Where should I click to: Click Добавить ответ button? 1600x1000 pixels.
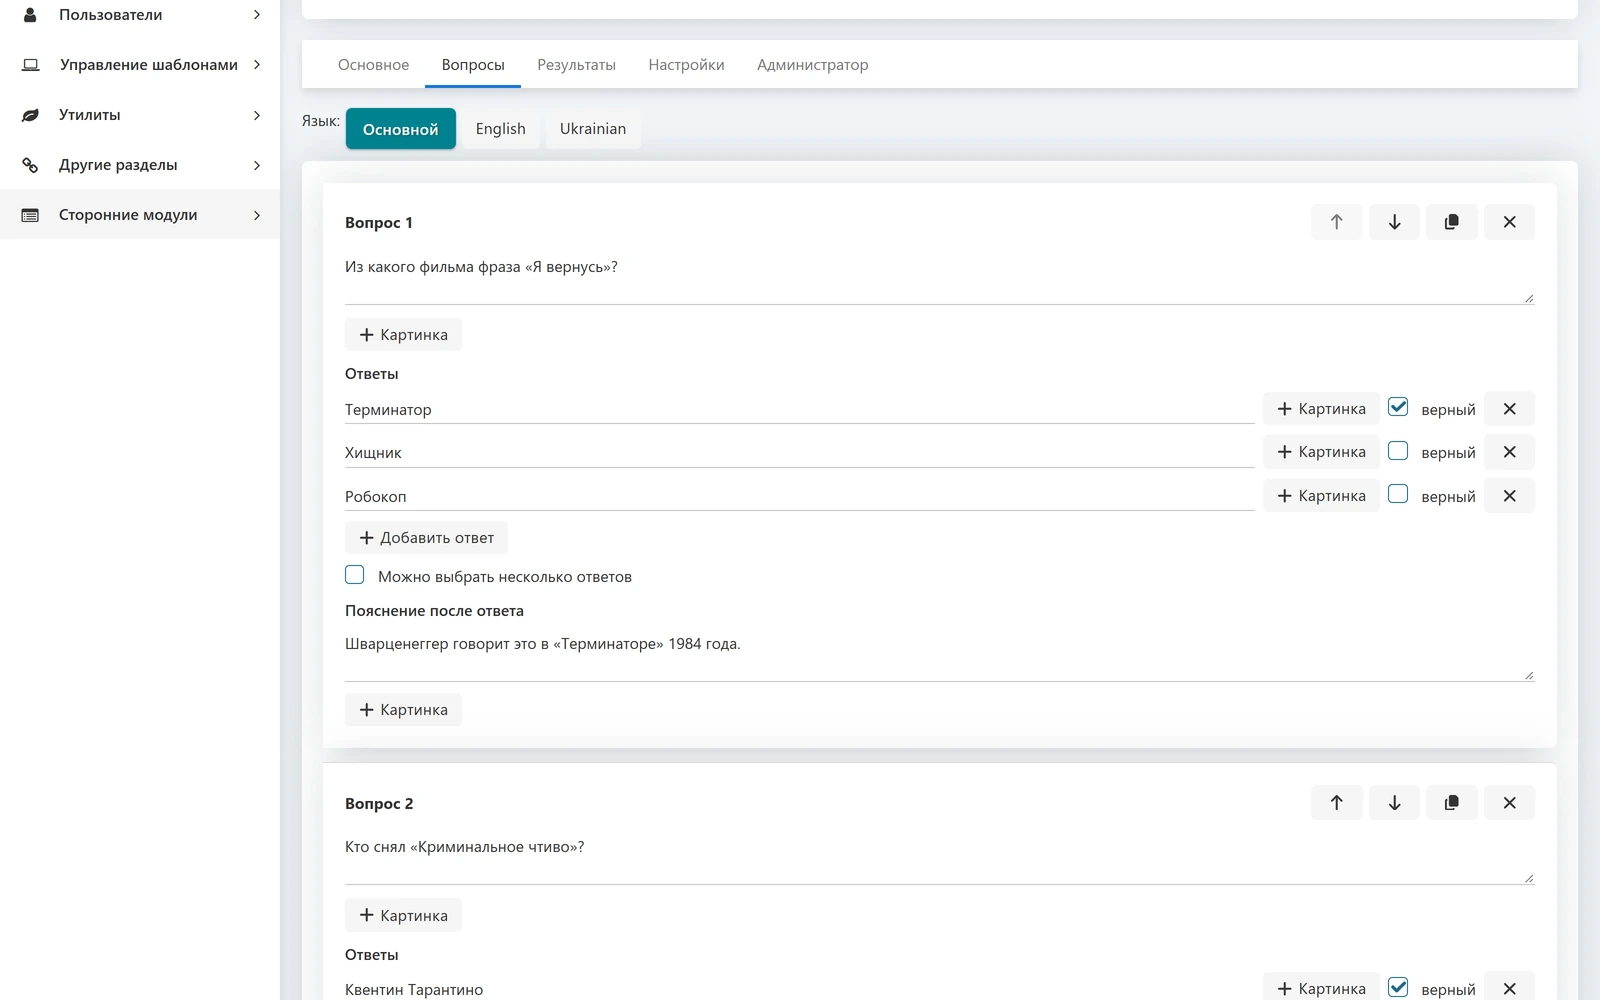pyautogui.click(x=426, y=538)
